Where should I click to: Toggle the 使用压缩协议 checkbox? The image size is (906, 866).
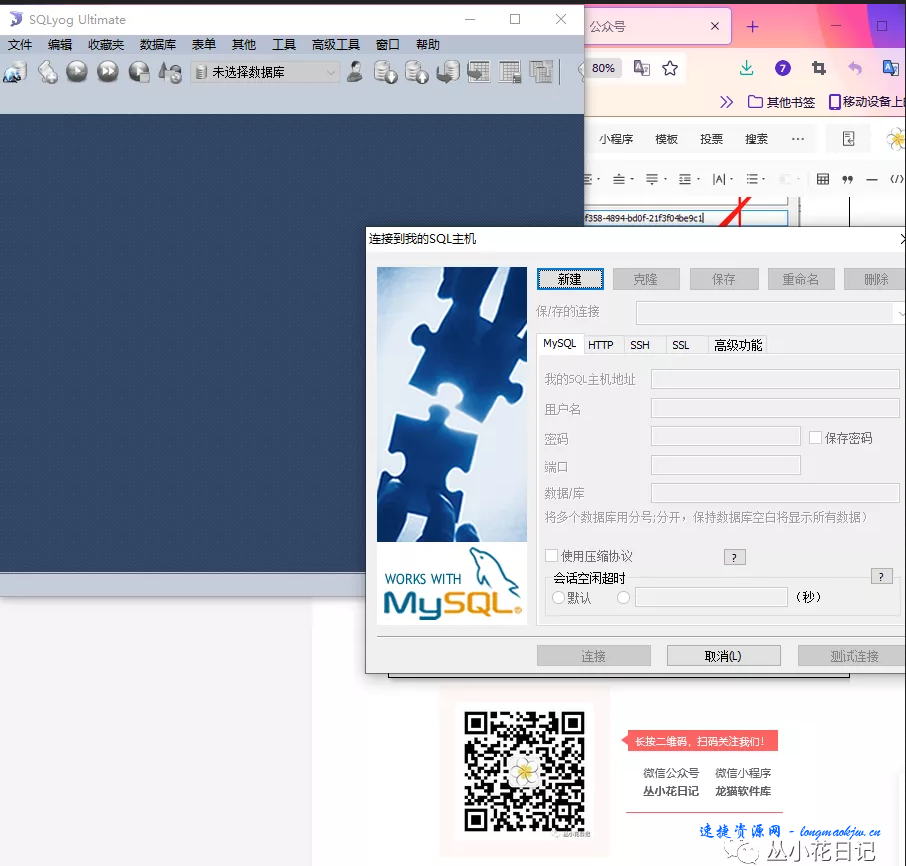pos(551,555)
